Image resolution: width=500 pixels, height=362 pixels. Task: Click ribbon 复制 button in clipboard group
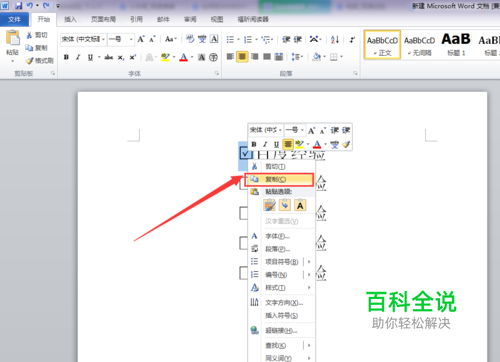tap(37, 48)
